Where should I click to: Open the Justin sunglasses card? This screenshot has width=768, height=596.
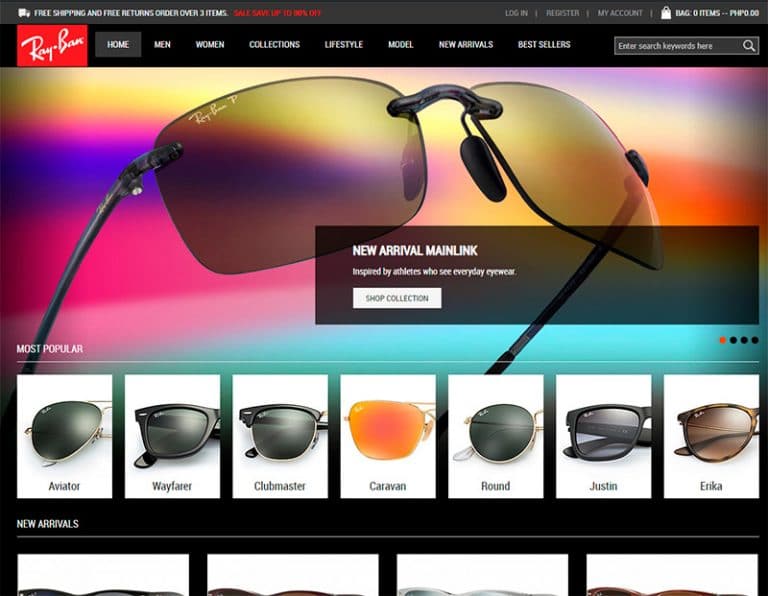[603, 436]
